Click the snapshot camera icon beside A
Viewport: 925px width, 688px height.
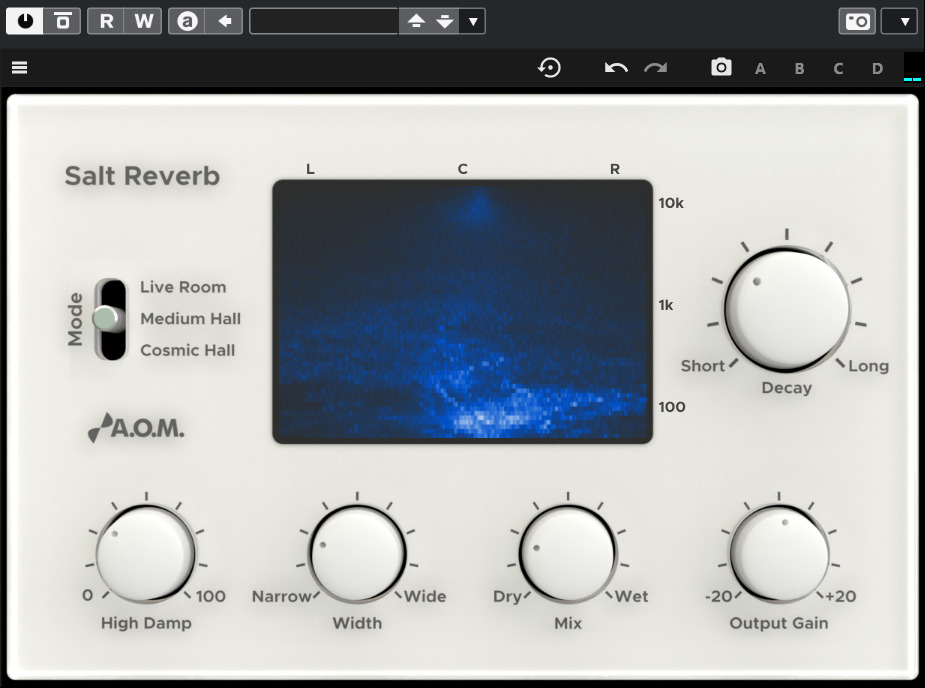coord(721,67)
